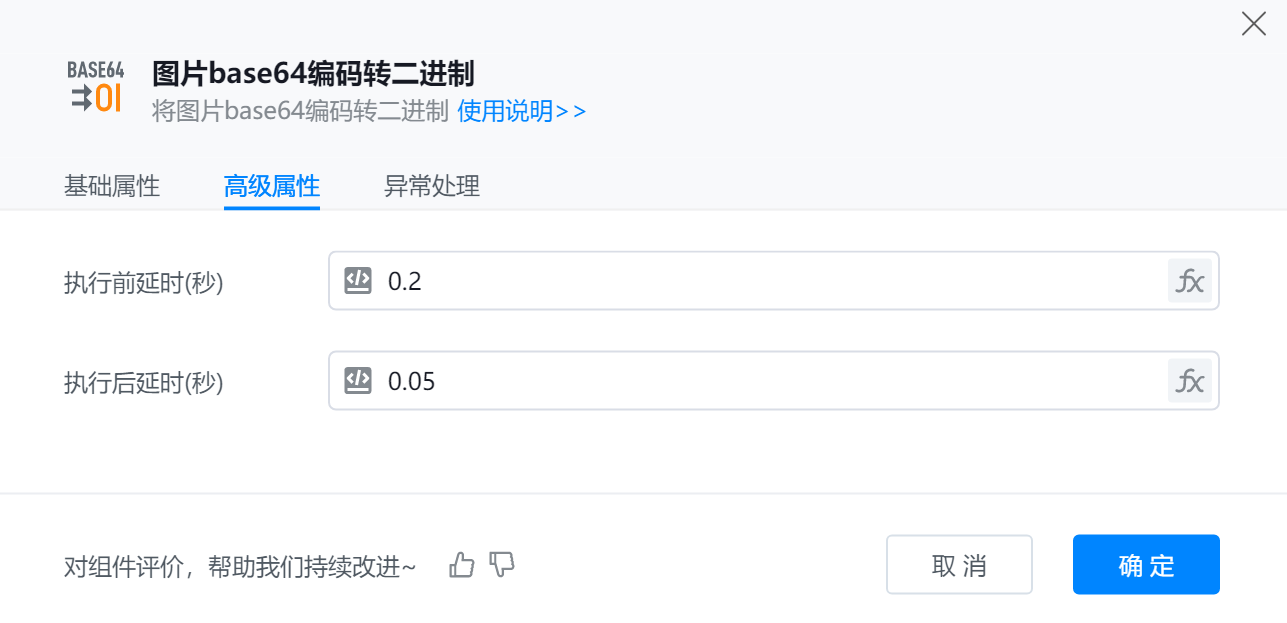Click the 执行前延时(秒) label

pos(144,283)
